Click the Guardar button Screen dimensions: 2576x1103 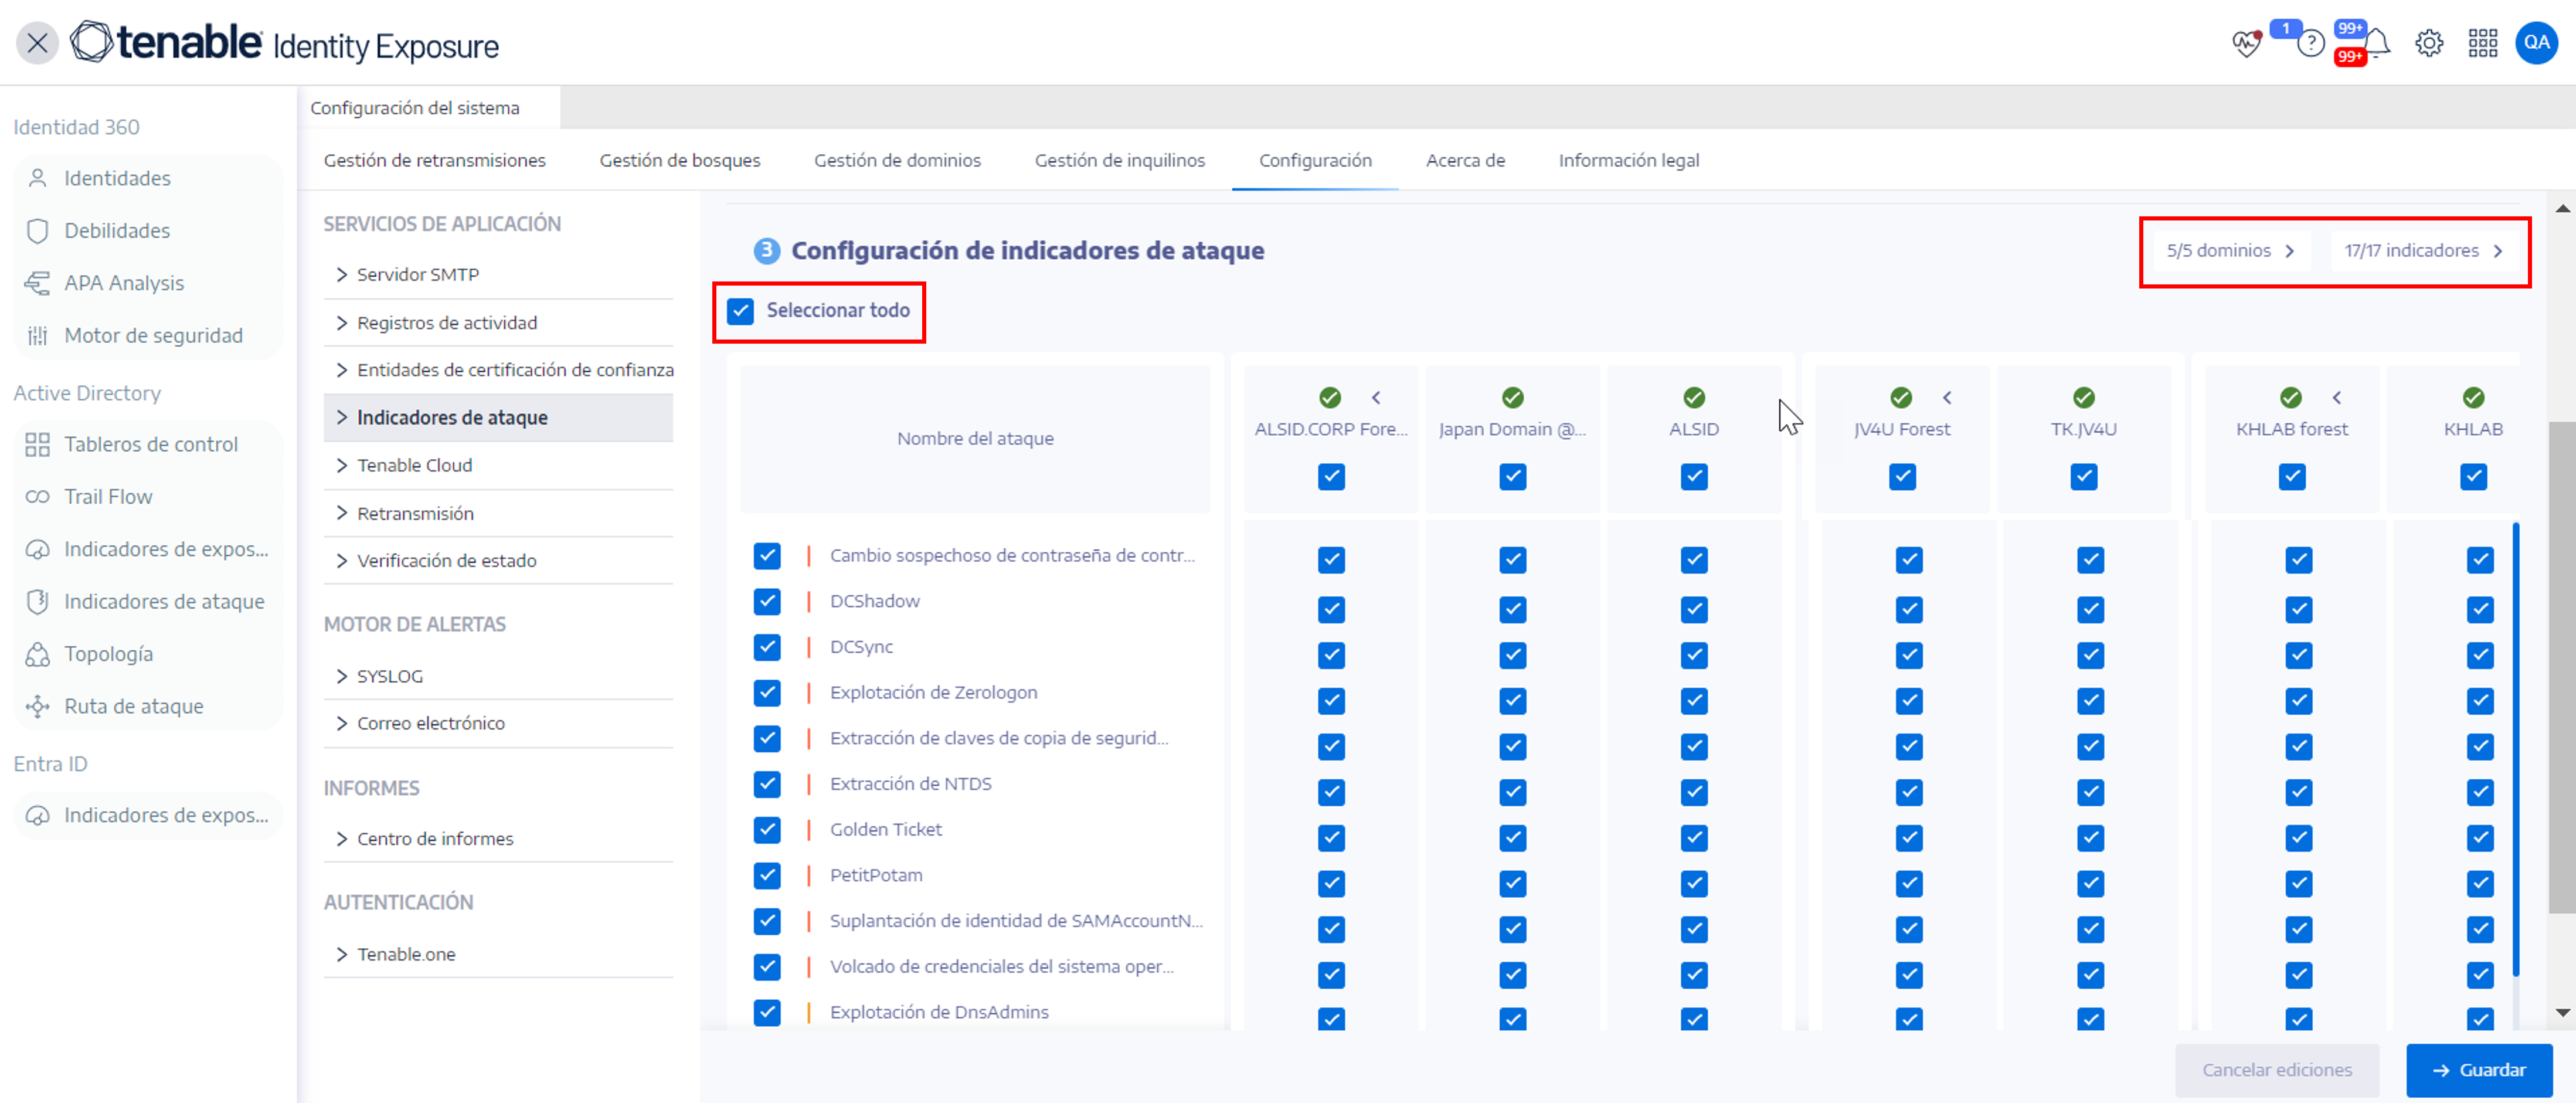pyautogui.click(x=2478, y=1070)
